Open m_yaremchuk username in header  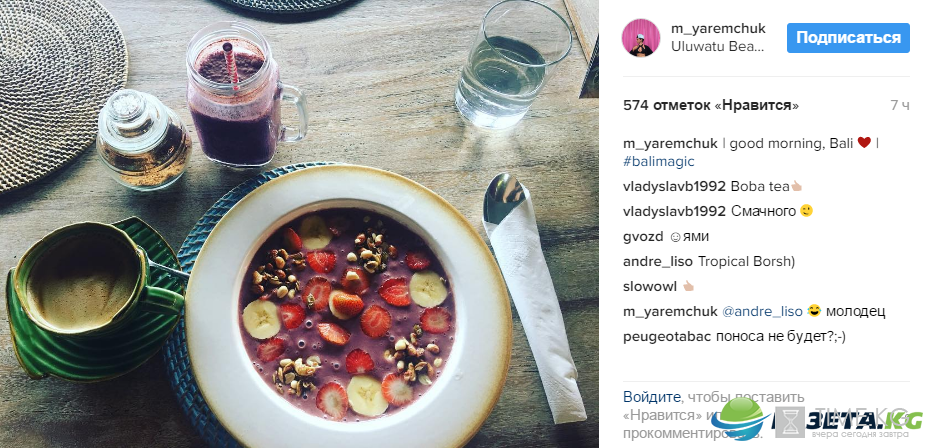718,28
